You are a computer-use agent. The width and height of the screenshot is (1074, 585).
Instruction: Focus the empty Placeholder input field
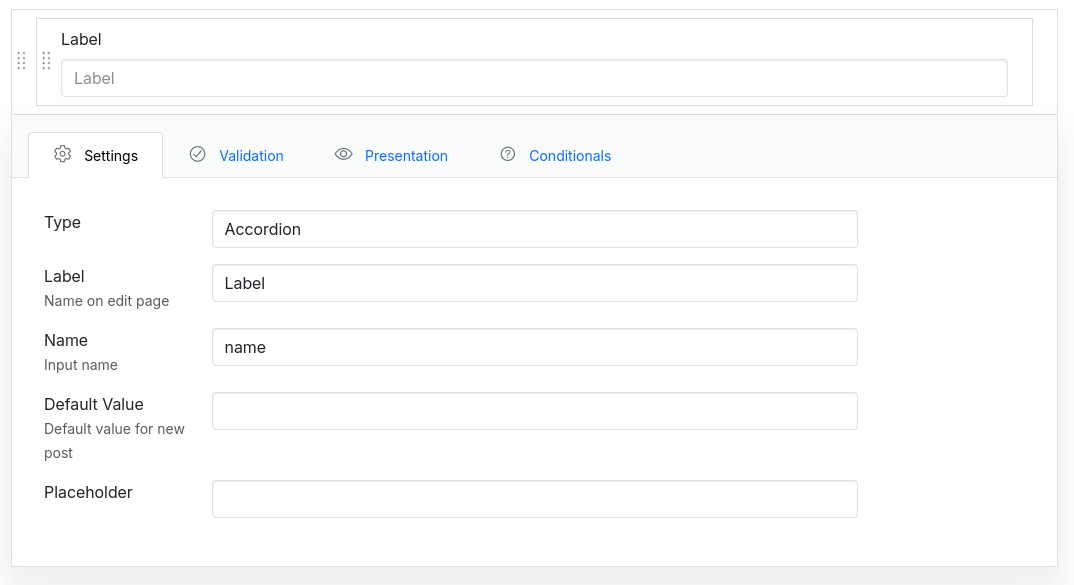point(534,499)
